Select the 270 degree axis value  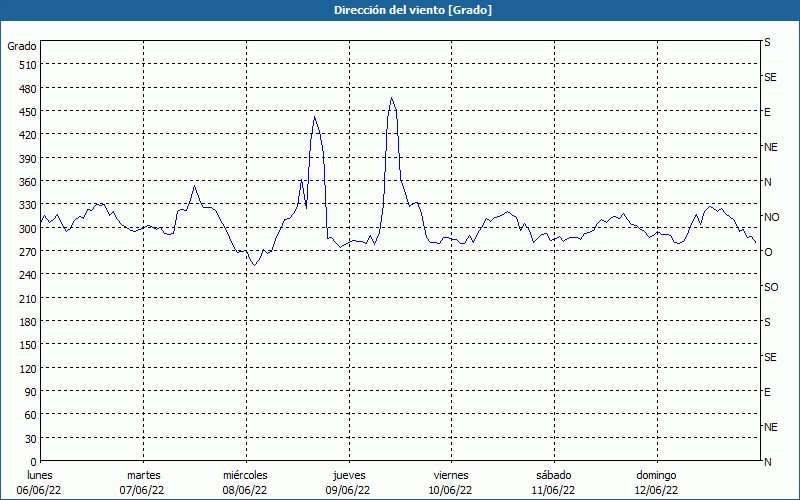(x=28, y=252)
